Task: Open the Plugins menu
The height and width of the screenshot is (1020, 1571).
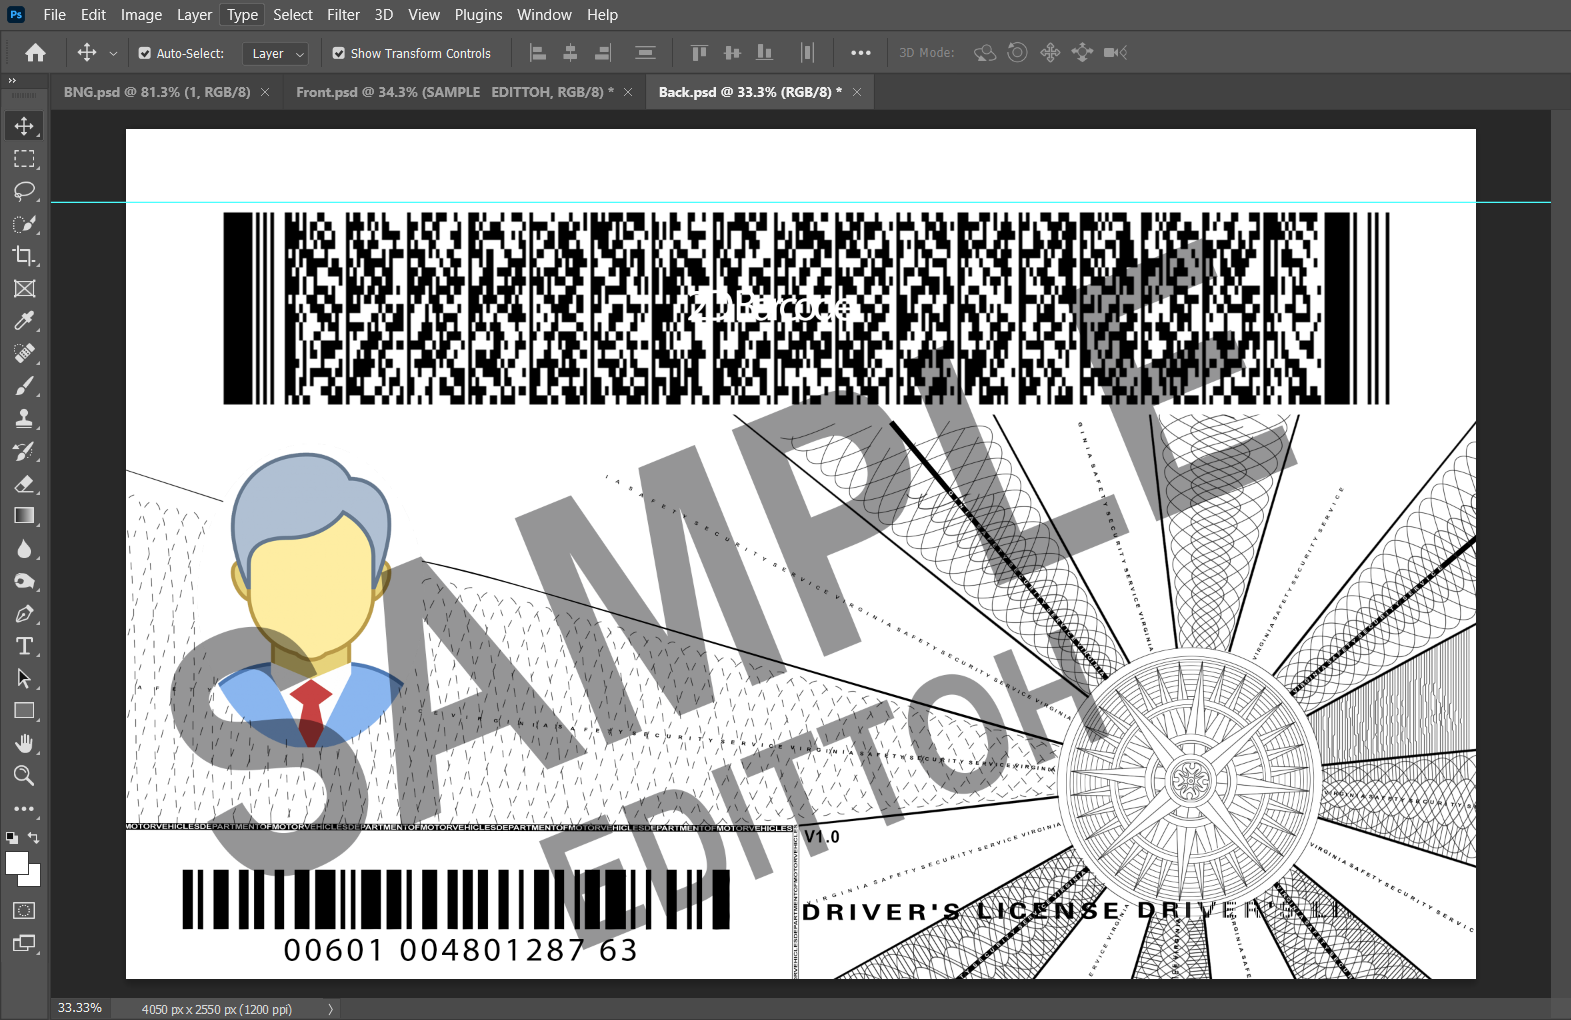Action: pyautogui.click(x=478, y=15)
